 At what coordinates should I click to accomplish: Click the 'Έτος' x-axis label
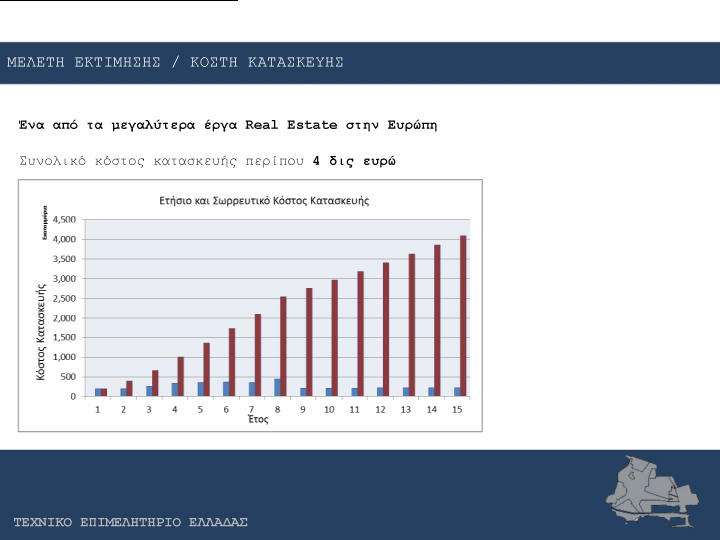pyautogui.click(x=258, y=421)
